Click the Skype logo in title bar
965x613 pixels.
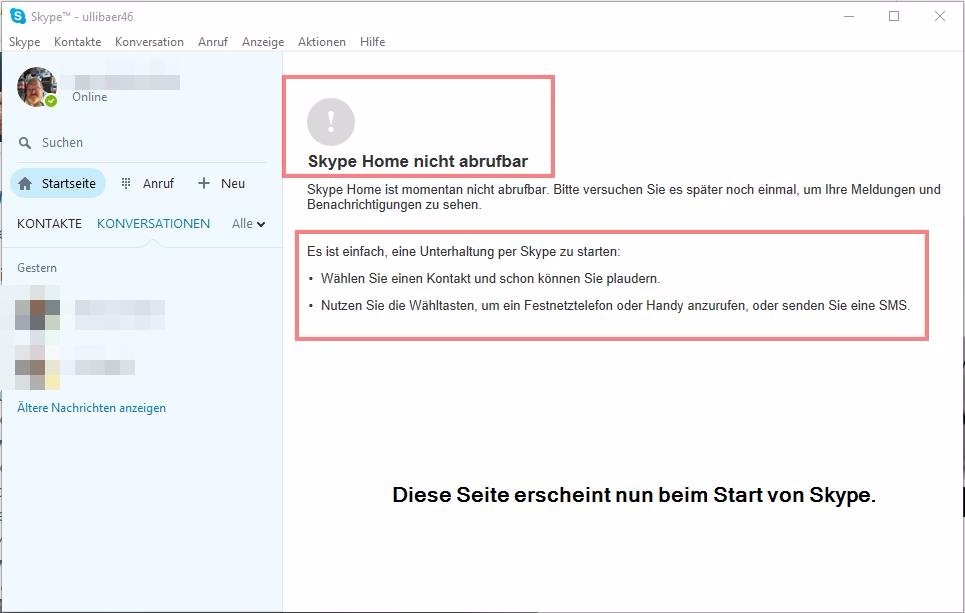[18, 17]
